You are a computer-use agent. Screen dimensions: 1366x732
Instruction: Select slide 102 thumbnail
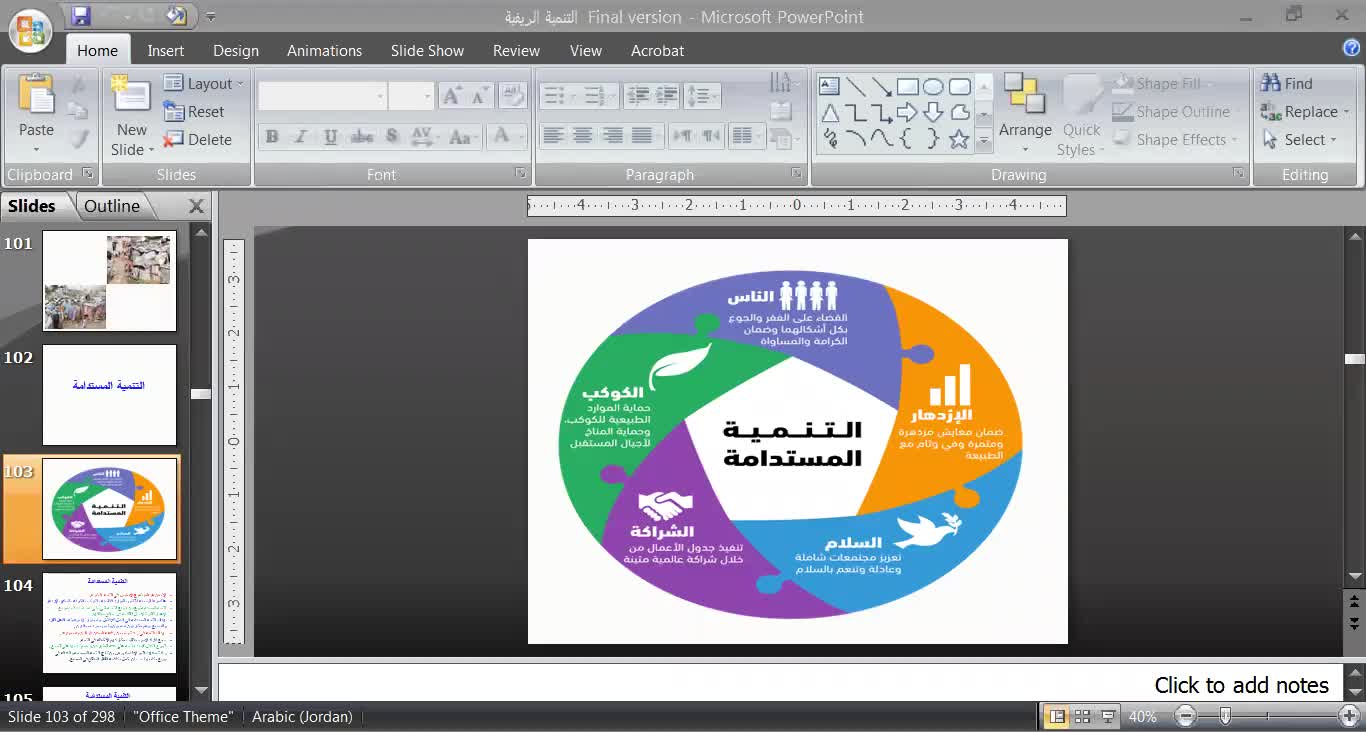[109, 395]
